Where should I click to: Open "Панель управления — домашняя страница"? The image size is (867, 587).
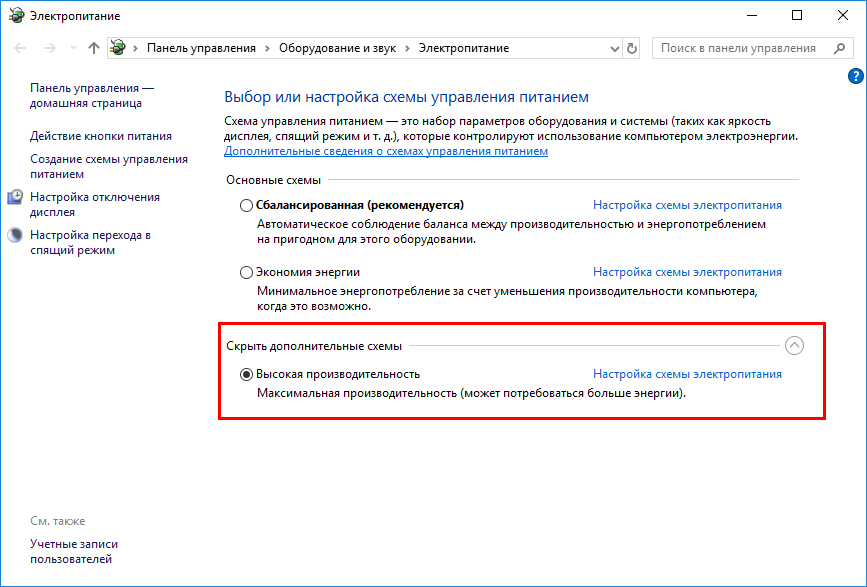point(92,96)
